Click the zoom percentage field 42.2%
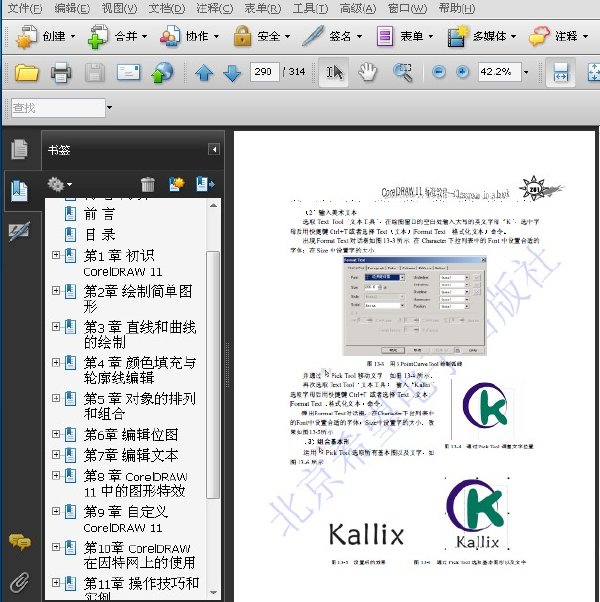600x602 pixels. [x=499, y=72]
